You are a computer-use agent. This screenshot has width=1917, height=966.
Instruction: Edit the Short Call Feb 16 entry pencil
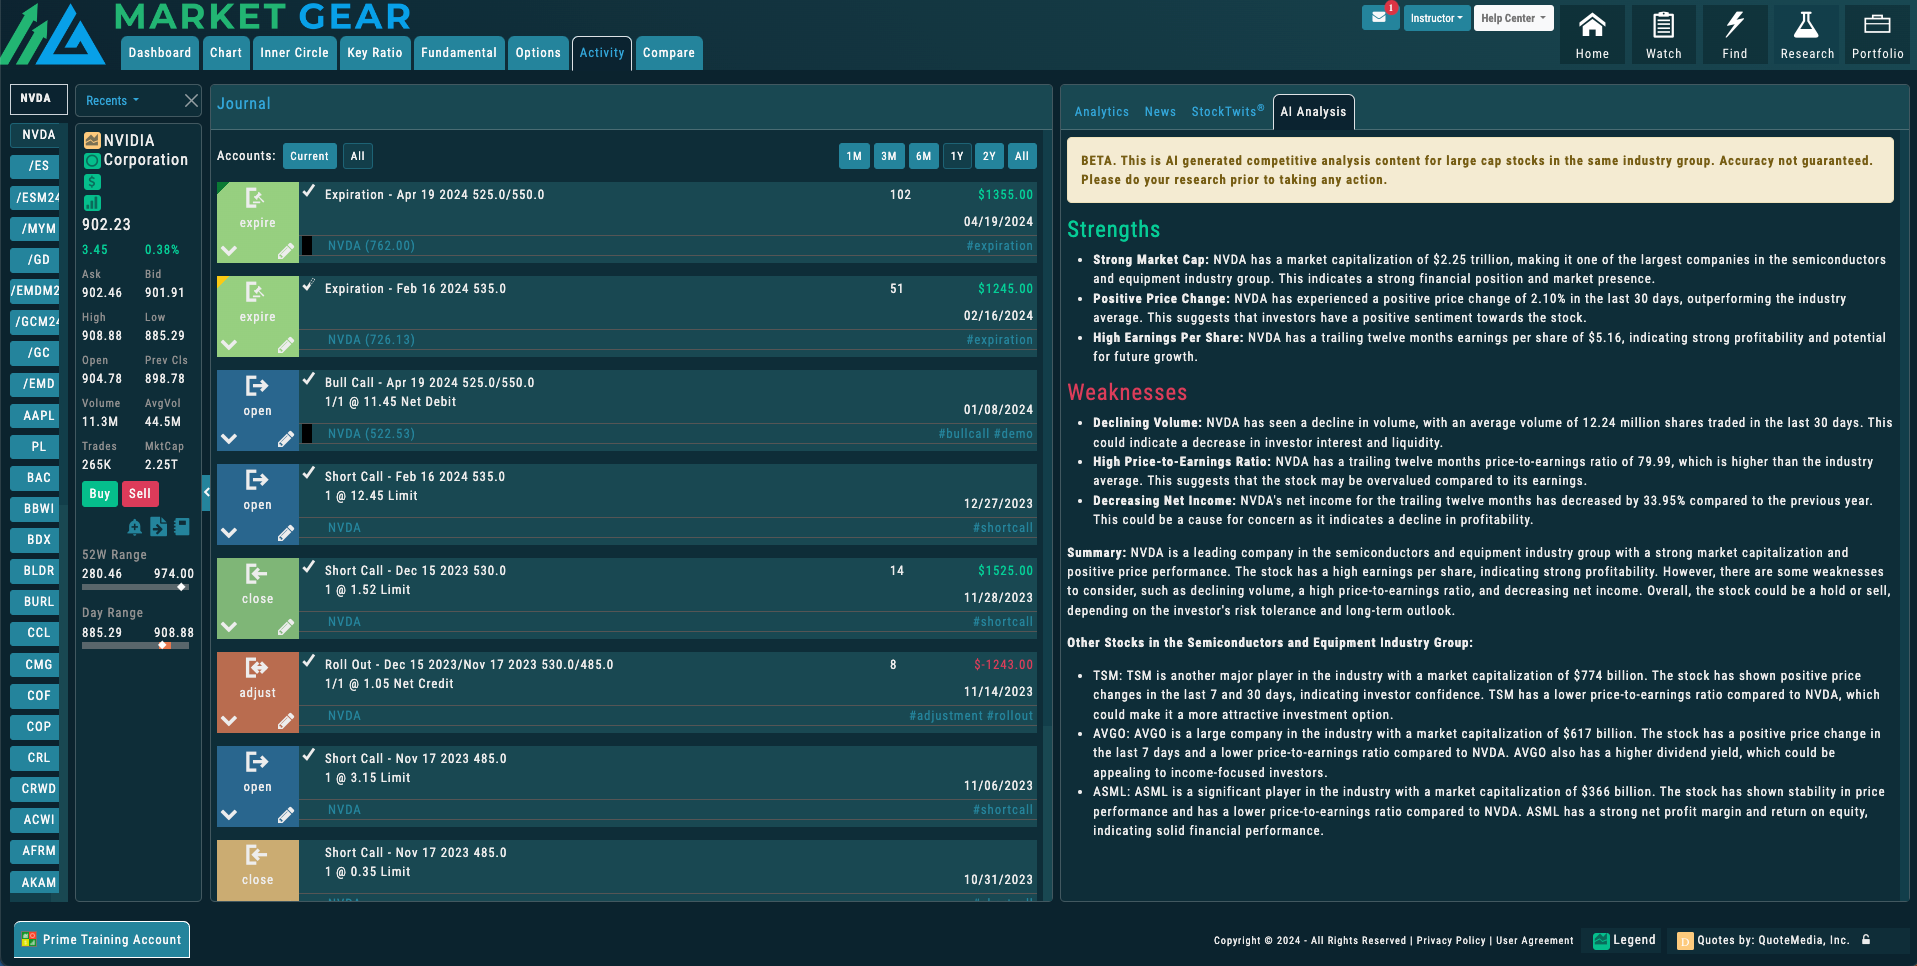[285, 533]
